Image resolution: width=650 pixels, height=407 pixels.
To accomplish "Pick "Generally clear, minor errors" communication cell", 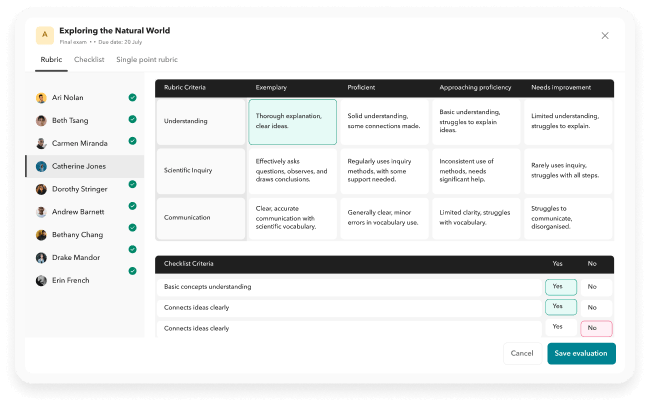I will [384, 218].
